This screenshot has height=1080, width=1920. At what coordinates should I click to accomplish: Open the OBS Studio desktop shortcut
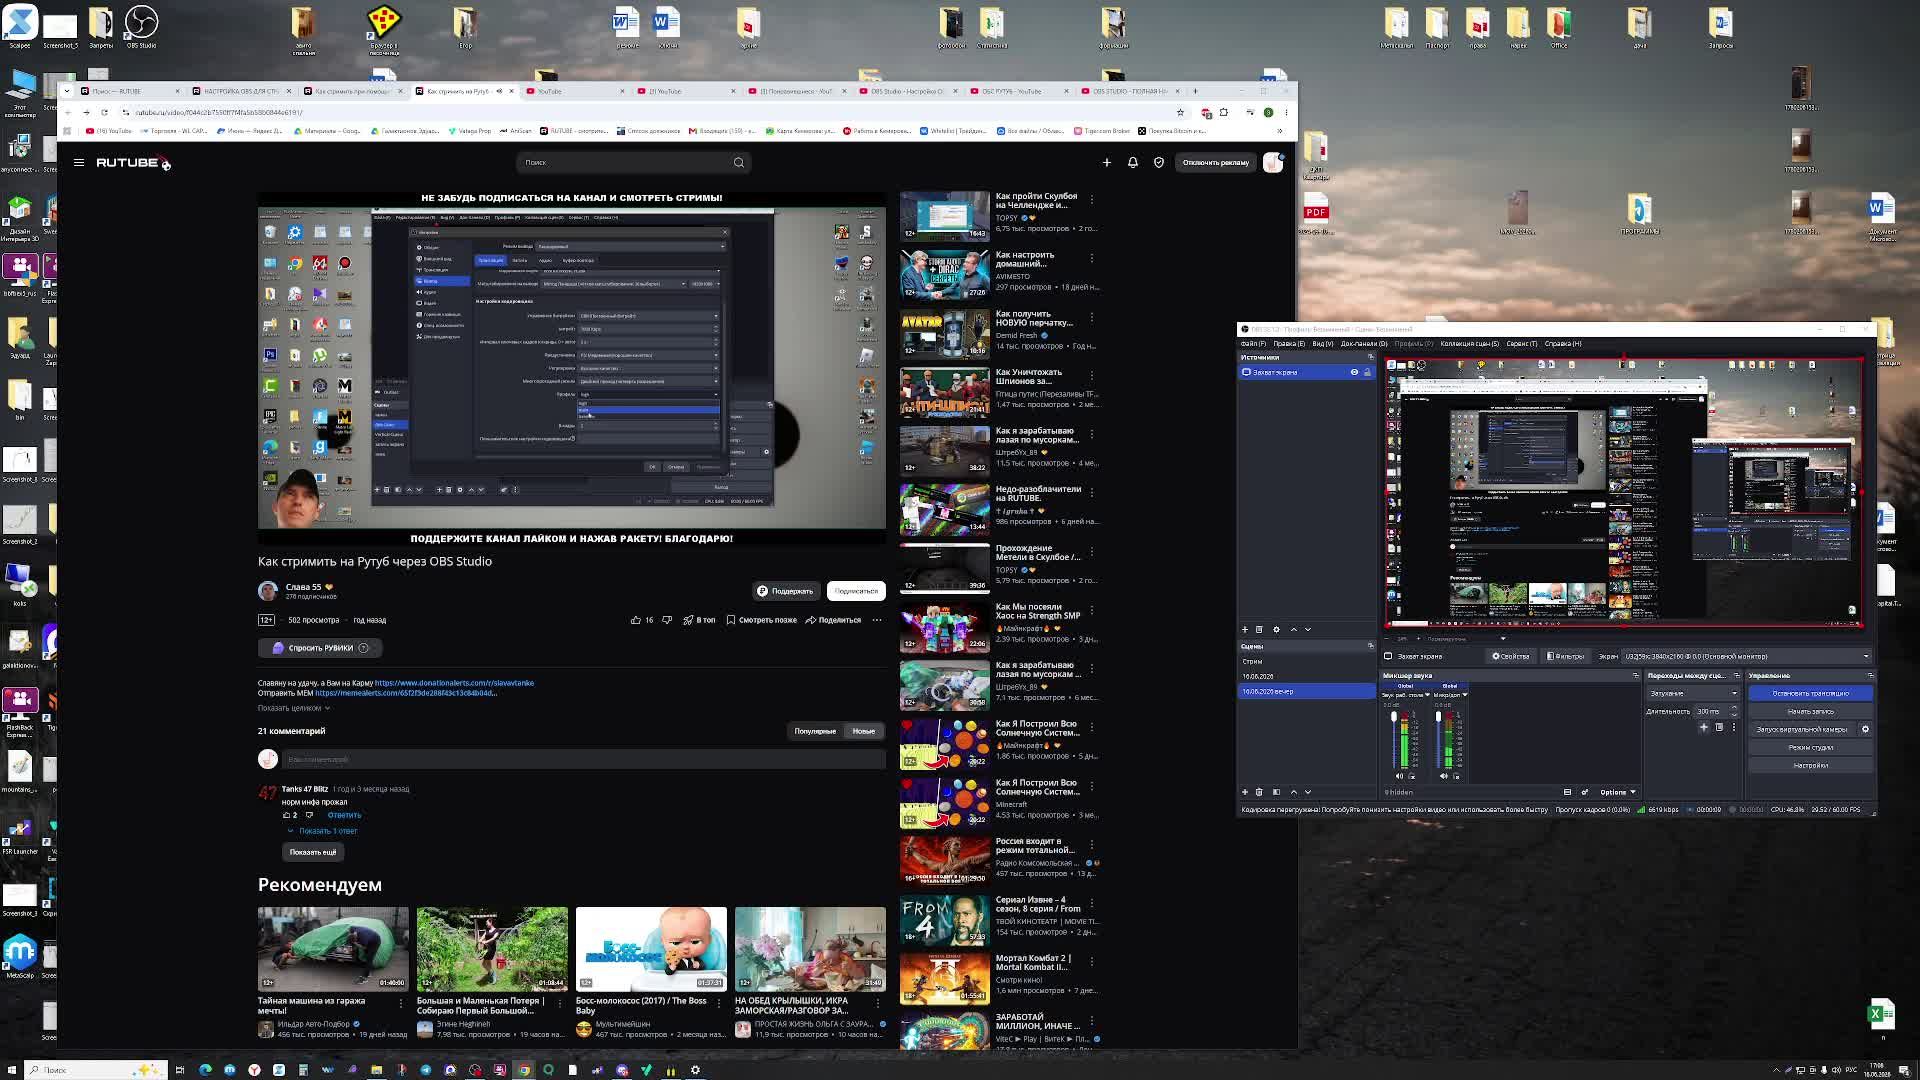(141, 28)
